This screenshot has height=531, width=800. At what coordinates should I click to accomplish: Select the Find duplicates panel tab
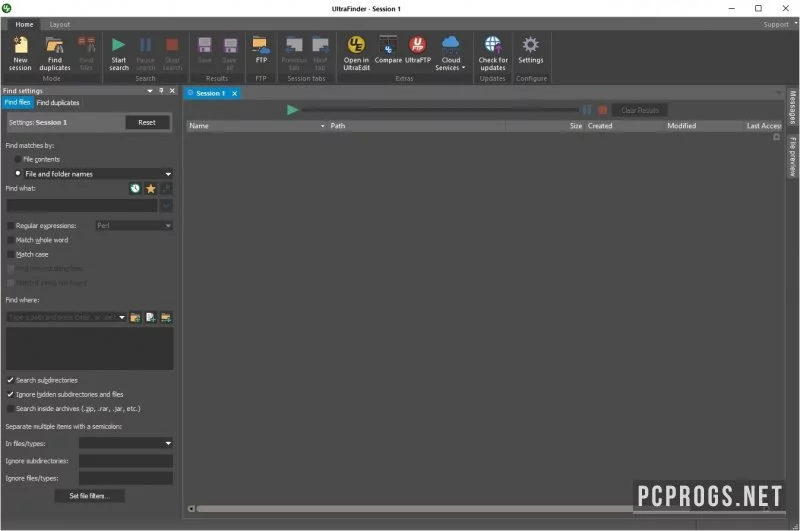[58, 103]
